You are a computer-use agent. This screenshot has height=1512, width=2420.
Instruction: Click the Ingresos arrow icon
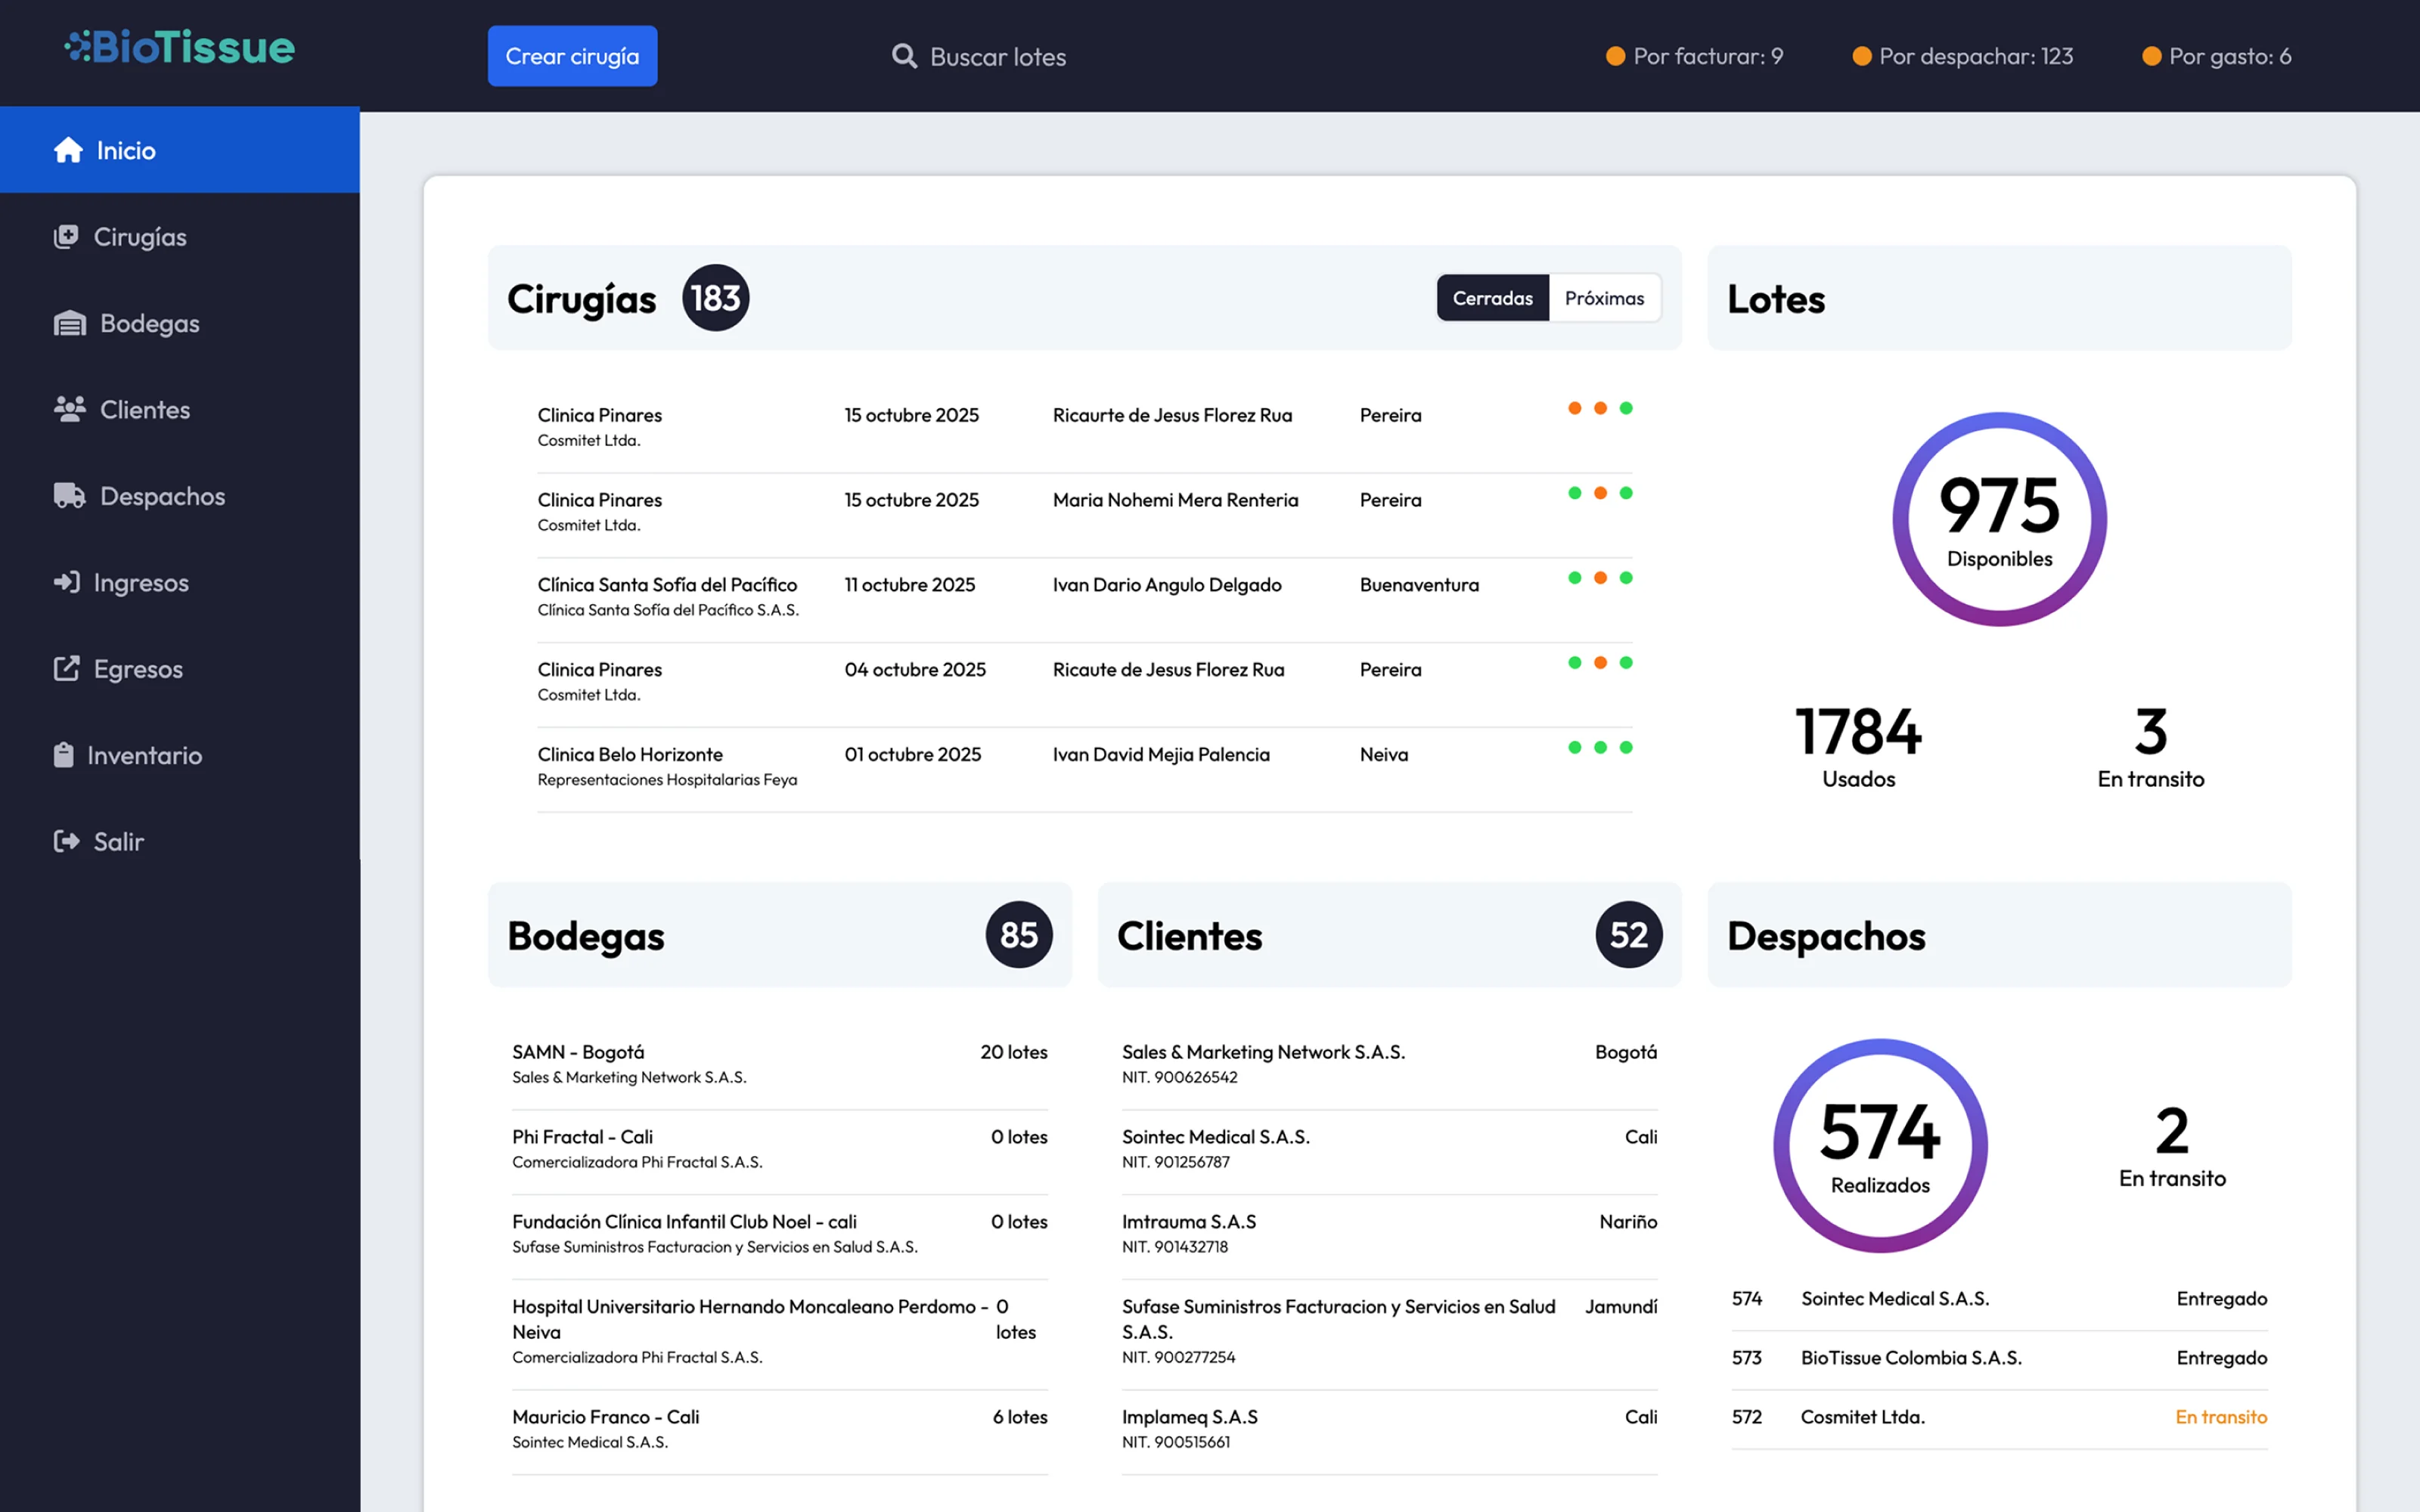66,582
